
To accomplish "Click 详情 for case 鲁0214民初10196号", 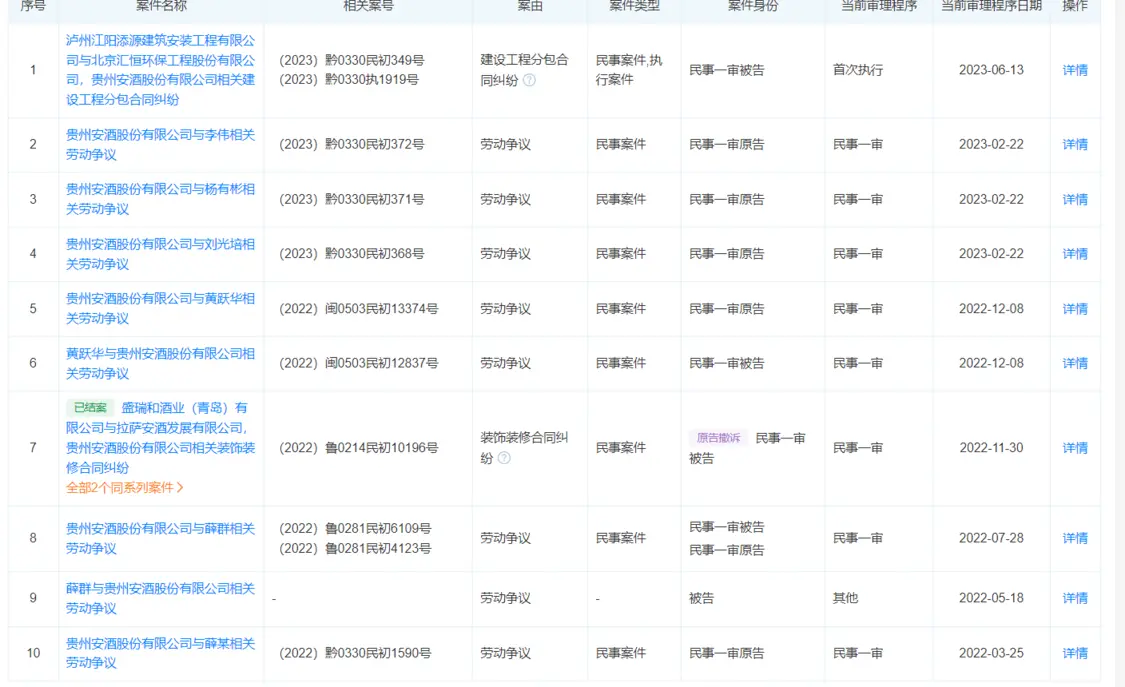I will pyautogui.click(x=1075, y=448).
